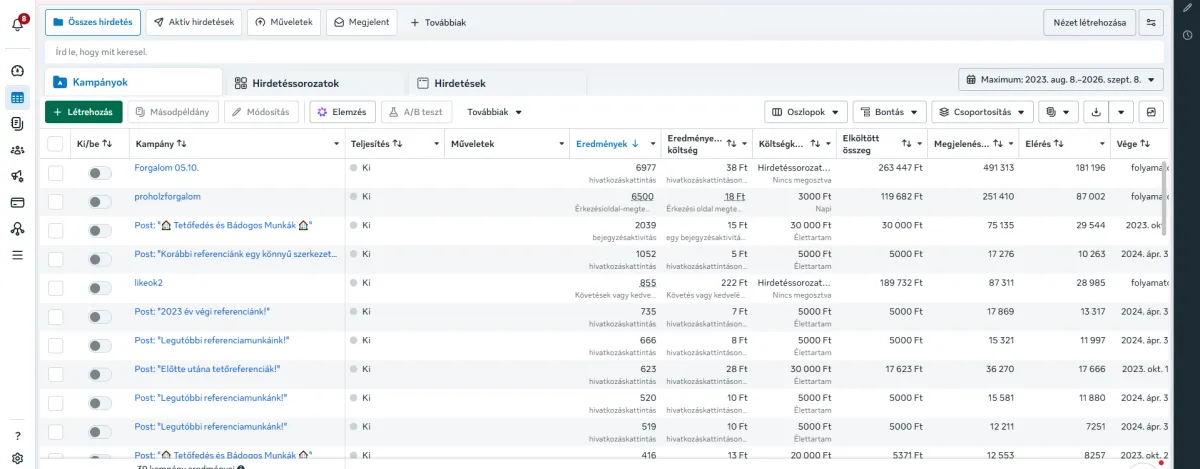Click the search filter input field
The image size is (1200, 469).
pyautogui.click(x=604, y=51)
